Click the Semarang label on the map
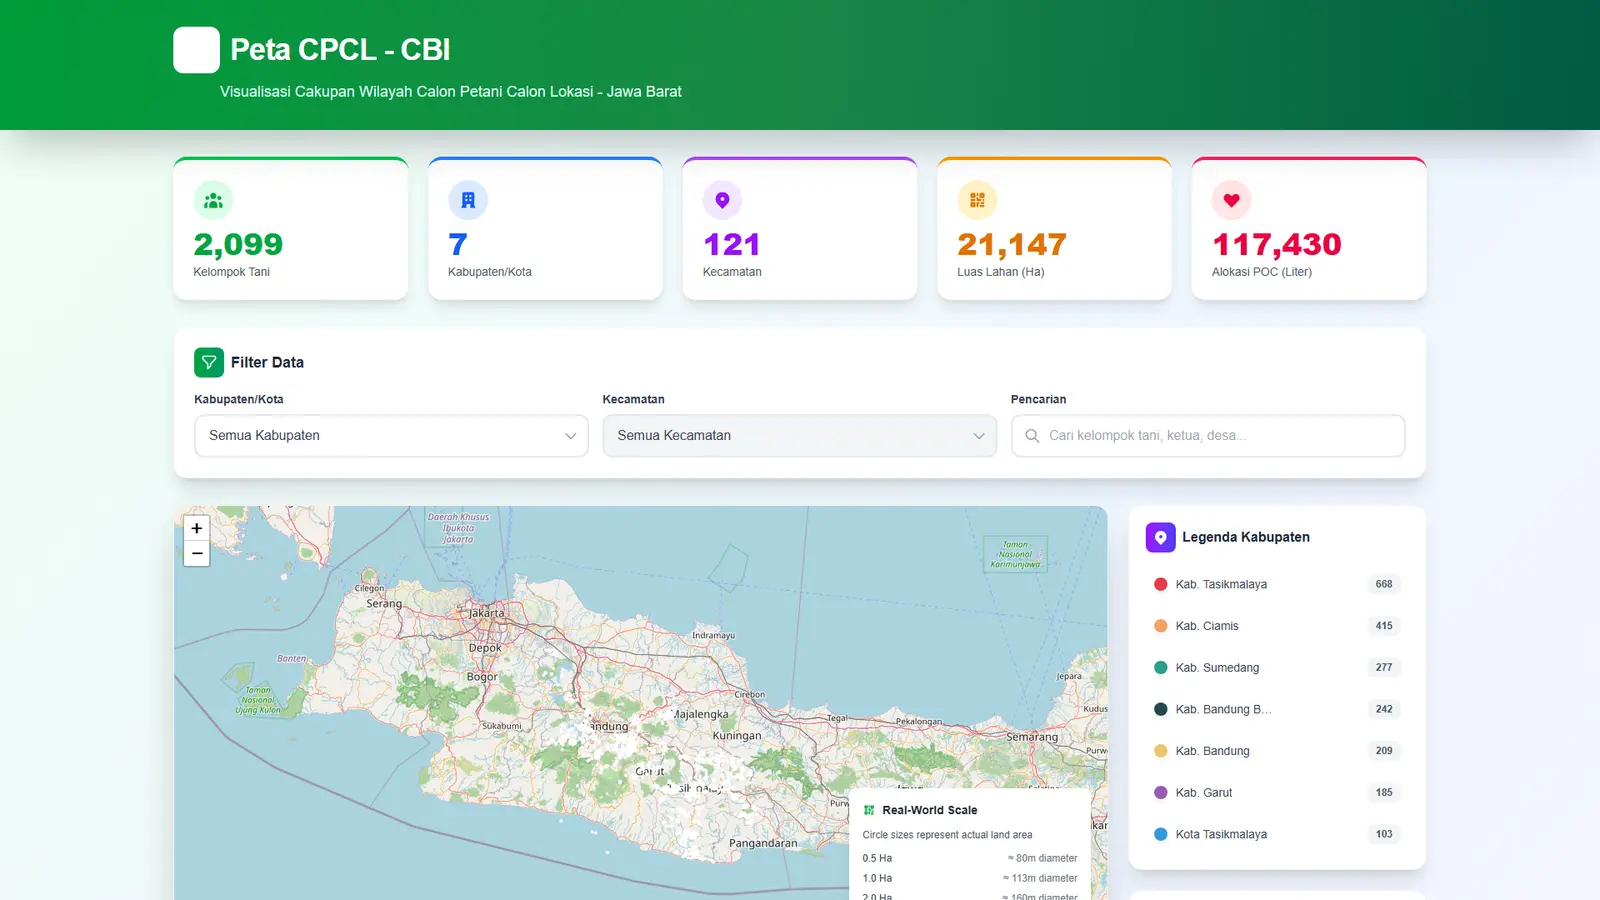The image size is (1600, 900). click(1032, 737)
